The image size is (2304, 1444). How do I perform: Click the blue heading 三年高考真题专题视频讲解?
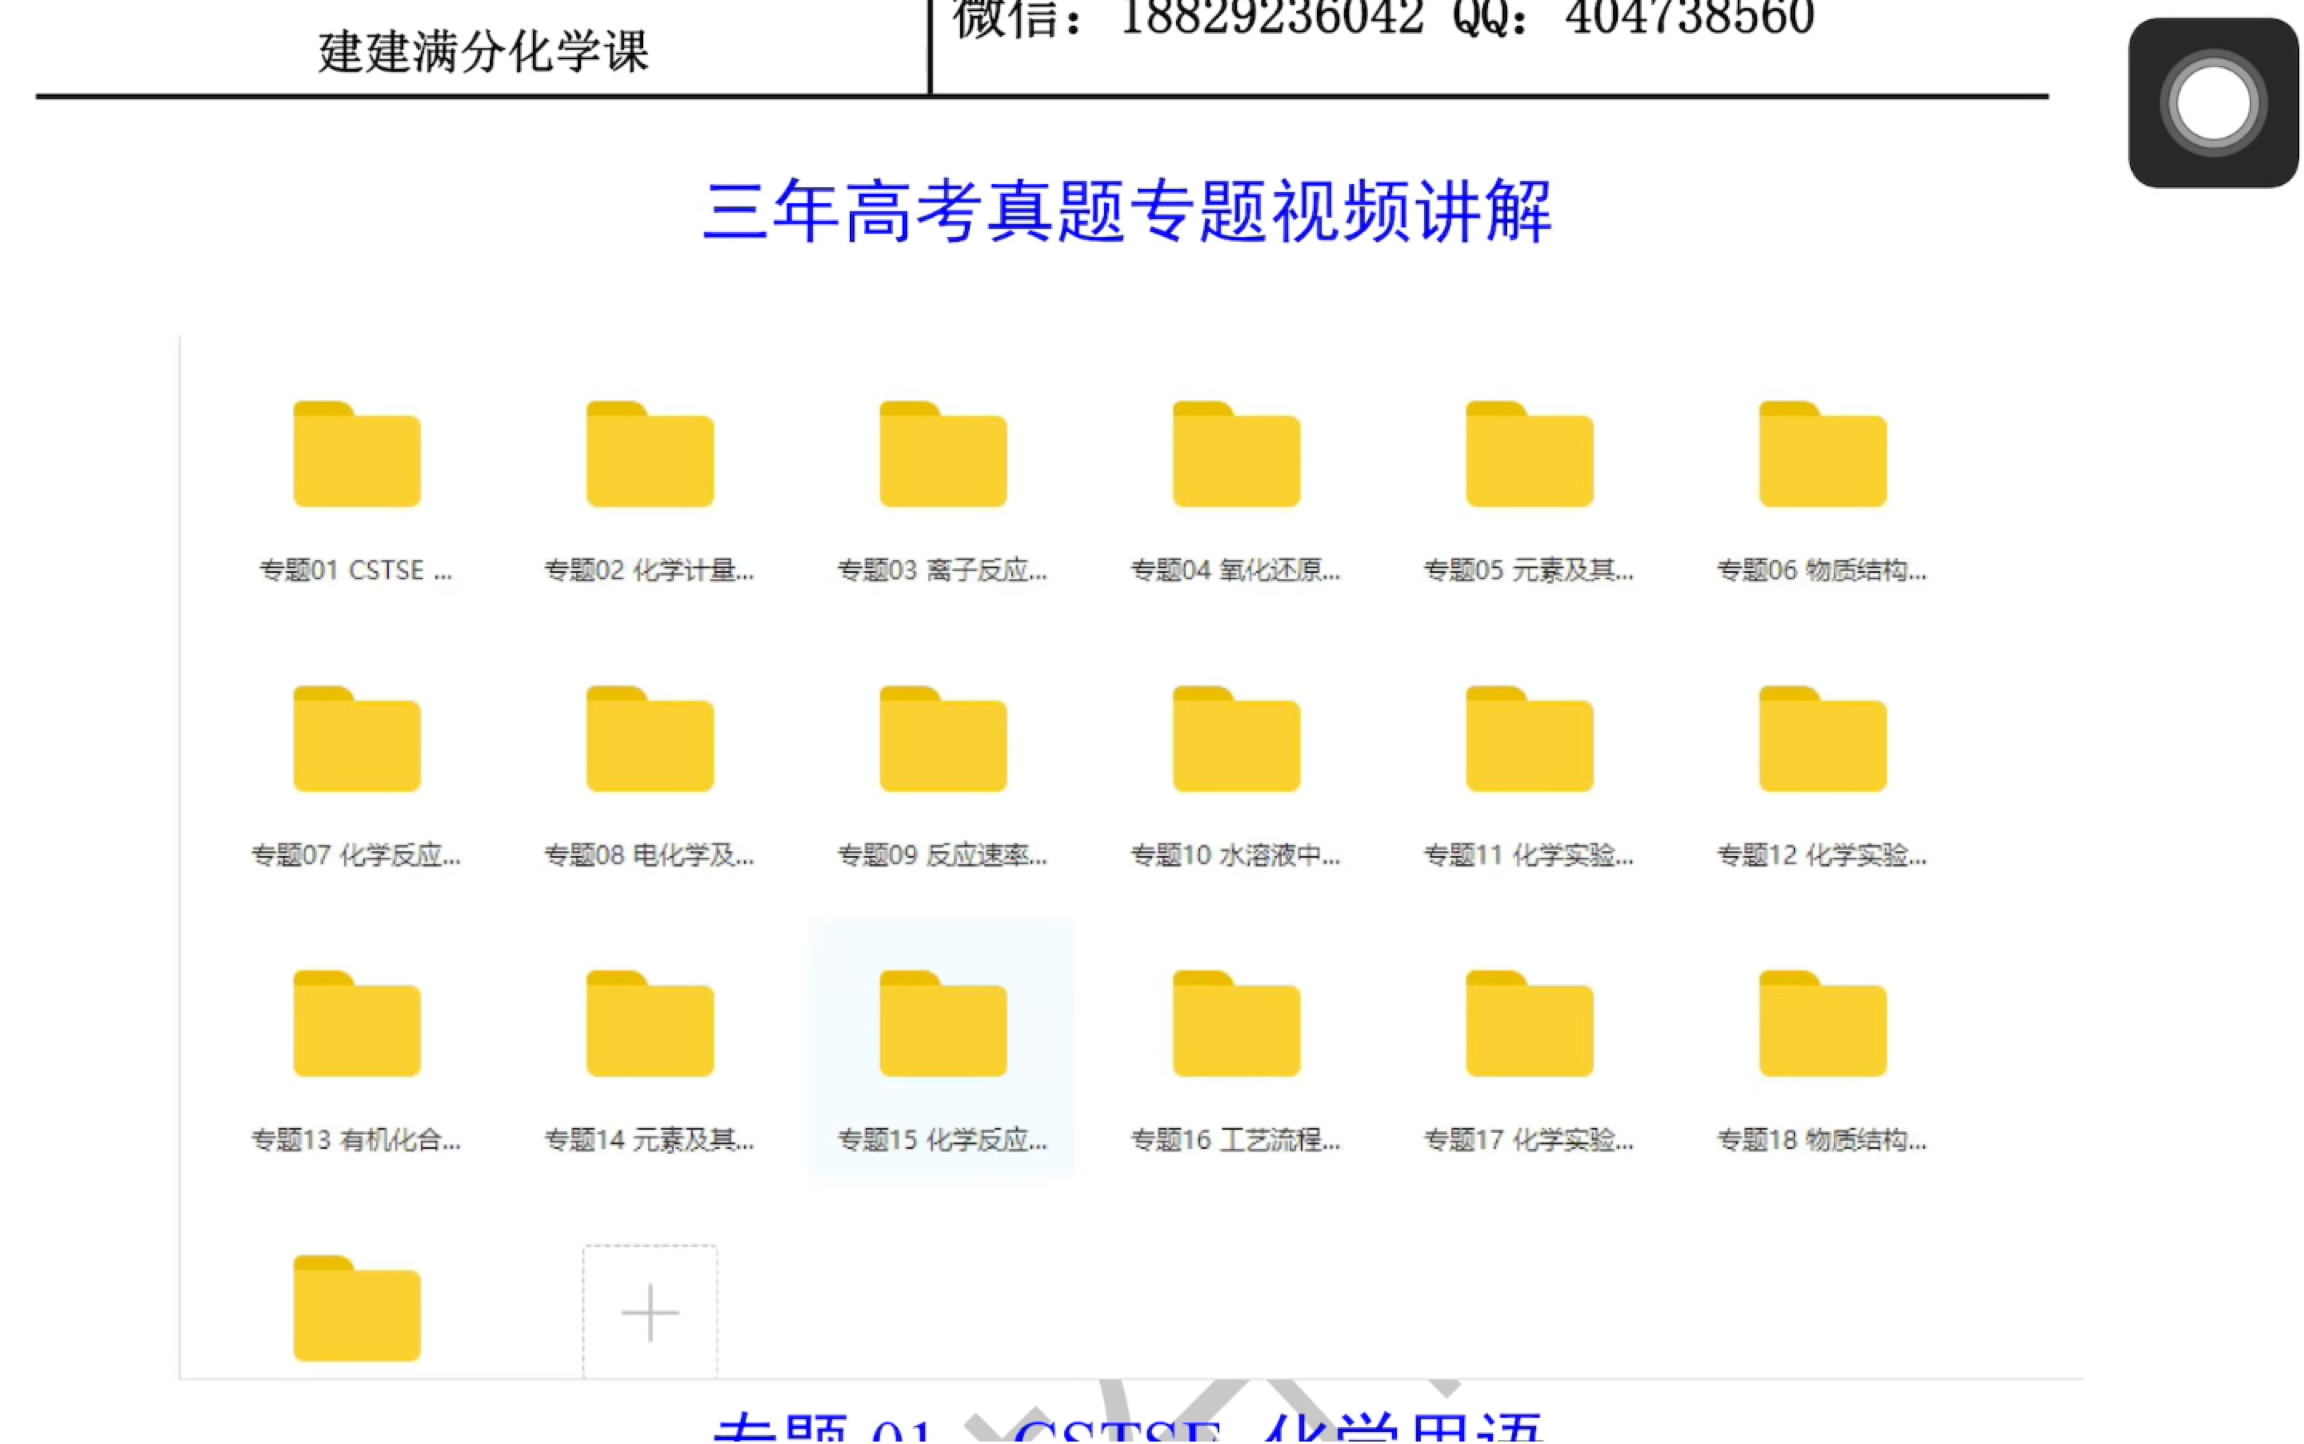pos(1127,211)
